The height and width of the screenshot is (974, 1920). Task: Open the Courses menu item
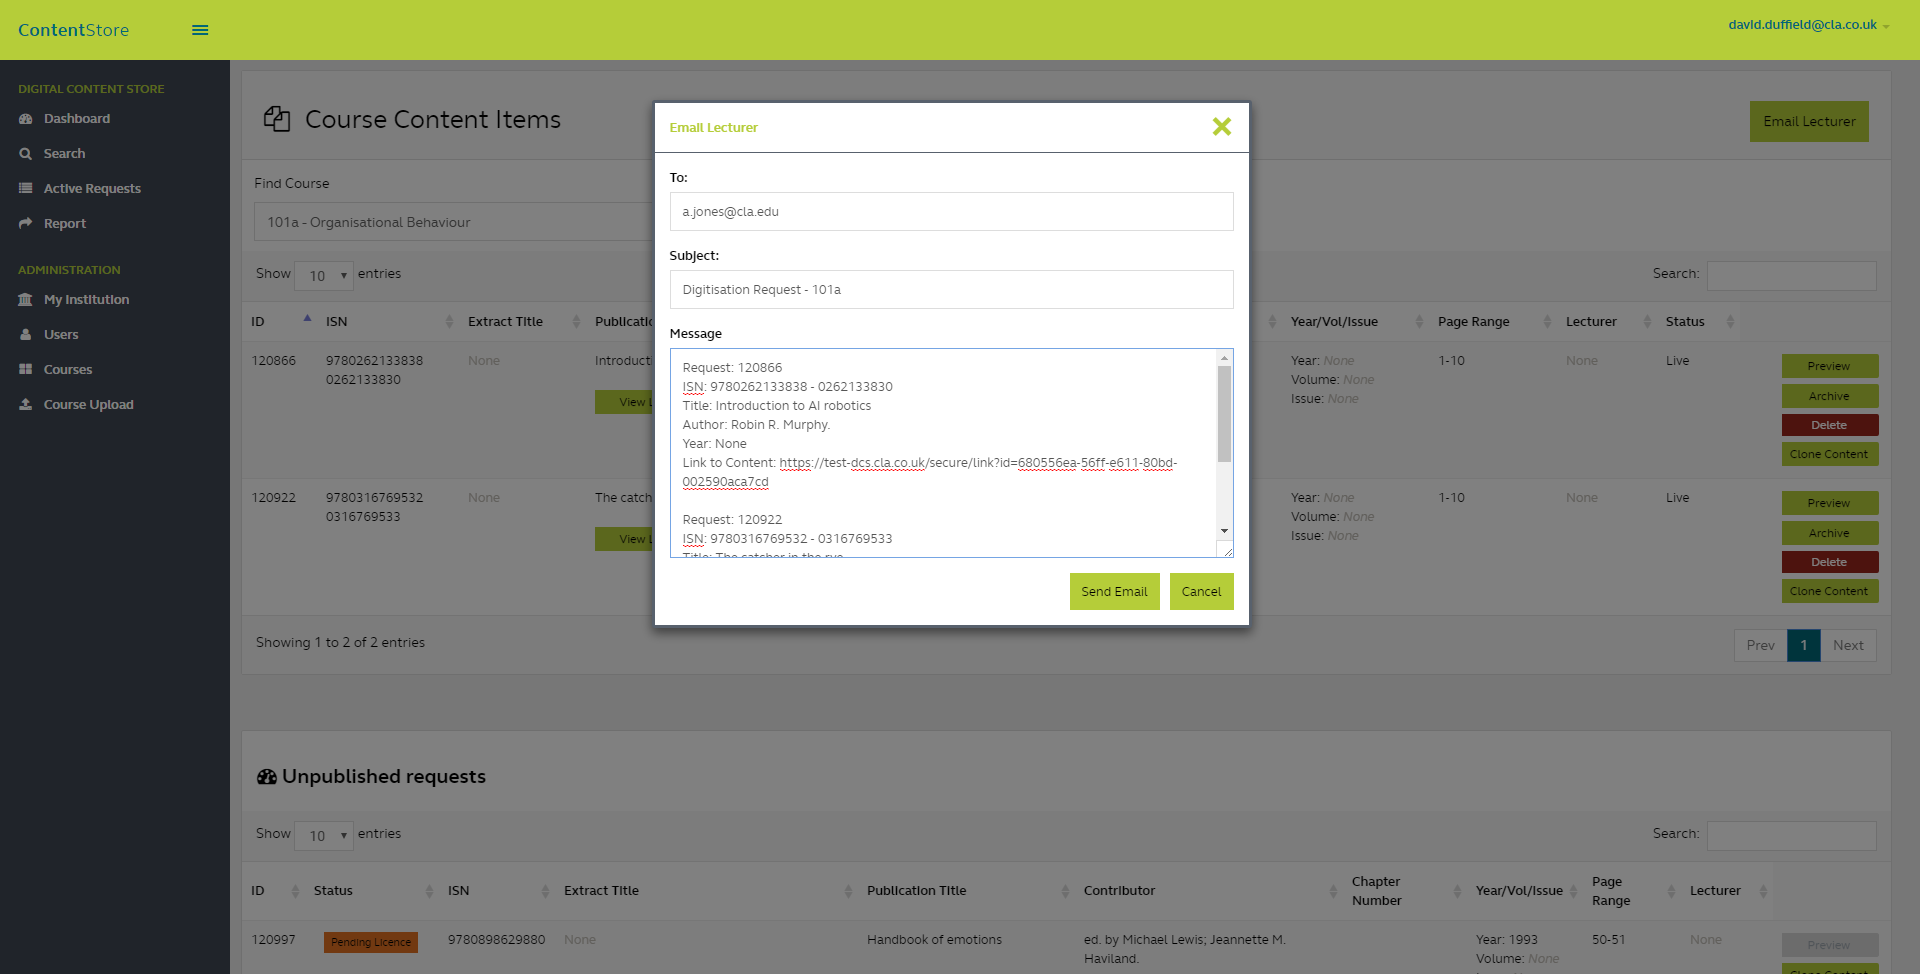[68, 370]
